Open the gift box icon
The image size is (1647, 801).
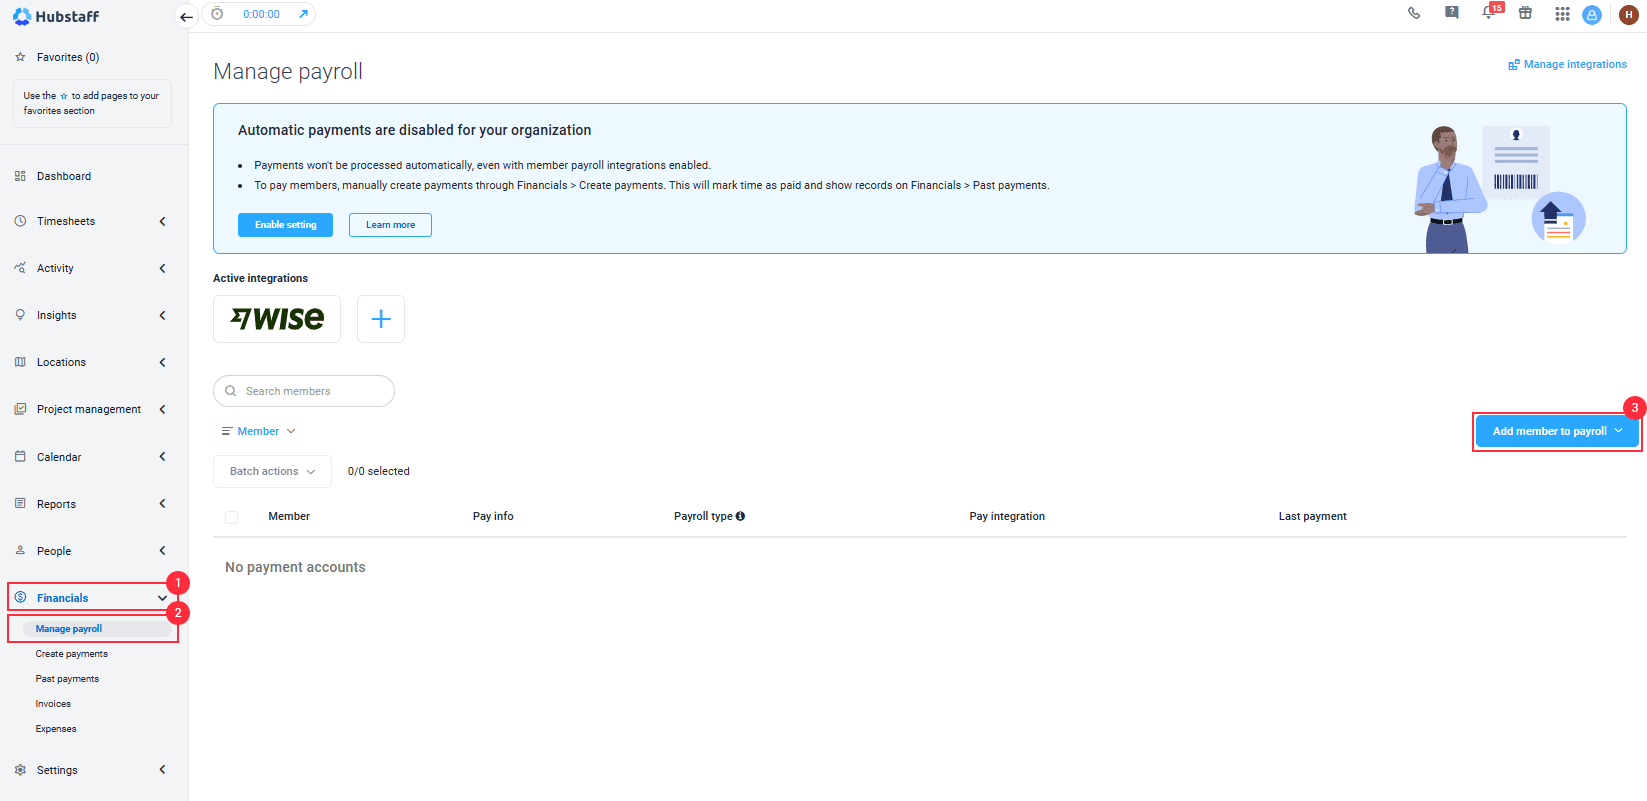[1525, 14]
